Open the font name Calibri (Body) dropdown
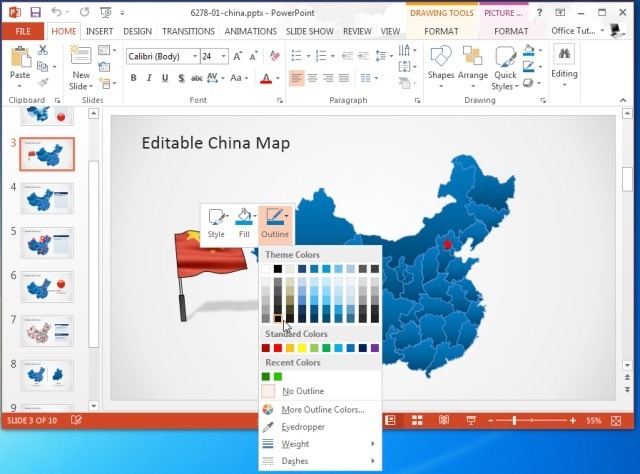The width and height of the screenshot is (640, 474). (x=195, y=56)
